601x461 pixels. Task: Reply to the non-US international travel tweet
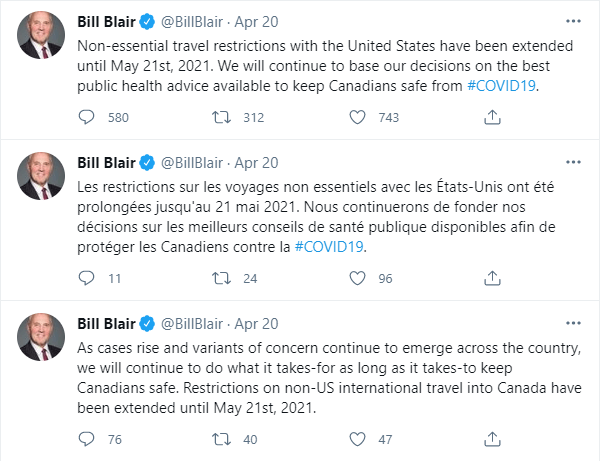pos(86,438)
